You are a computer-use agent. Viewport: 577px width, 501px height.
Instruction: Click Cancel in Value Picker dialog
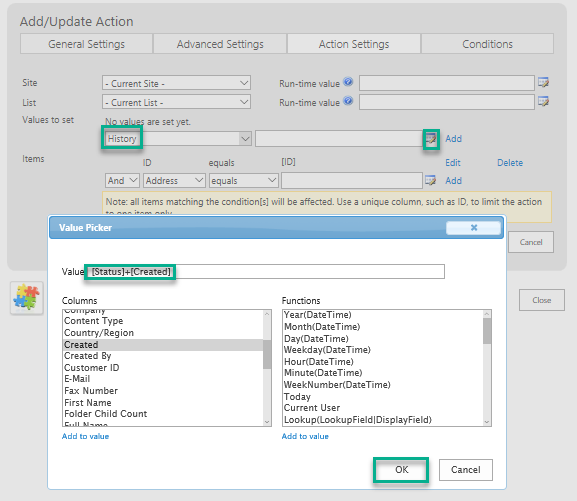click(x=466, y=470)
